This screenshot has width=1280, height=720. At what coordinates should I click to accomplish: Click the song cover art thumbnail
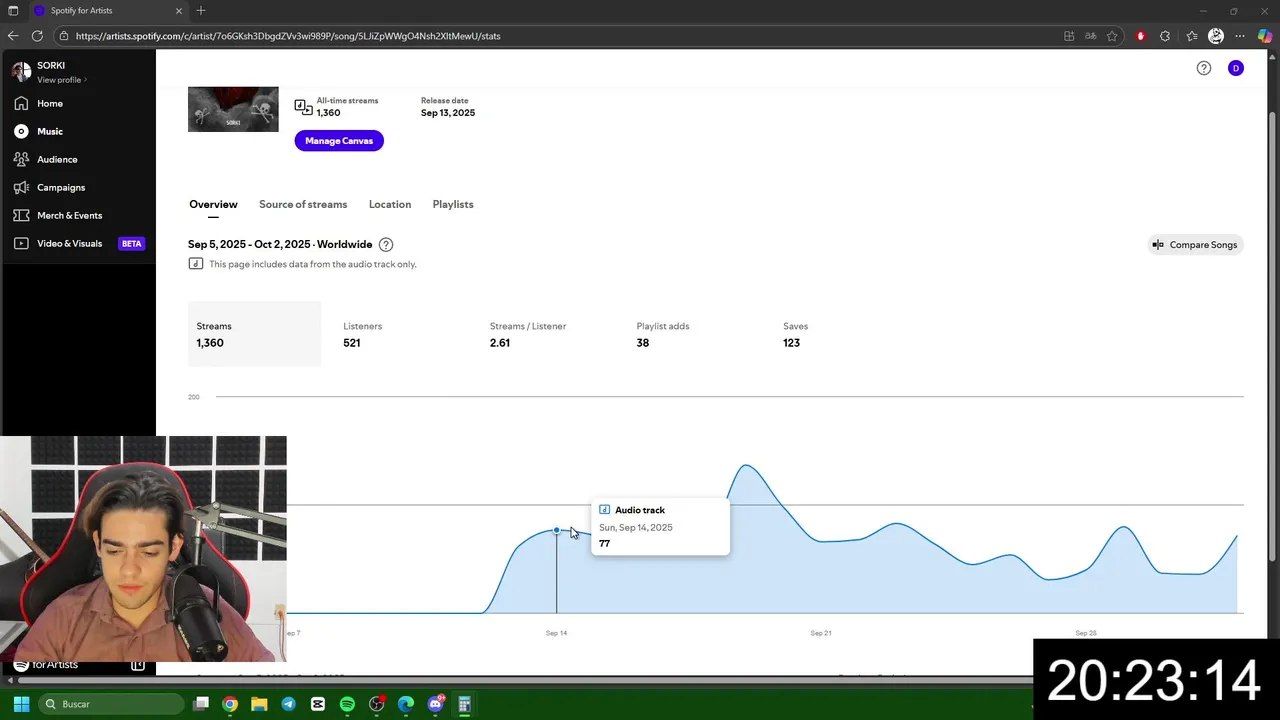coord(233,109)
